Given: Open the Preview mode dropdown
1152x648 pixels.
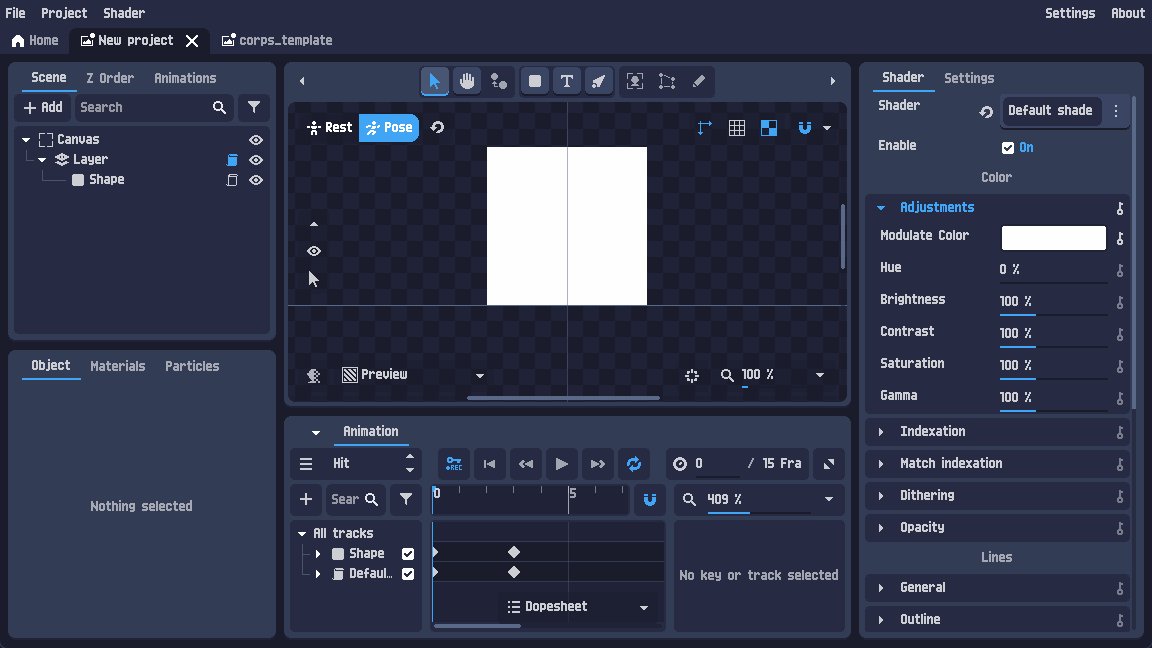Looking at the screenshot, I should click(413, 375).
